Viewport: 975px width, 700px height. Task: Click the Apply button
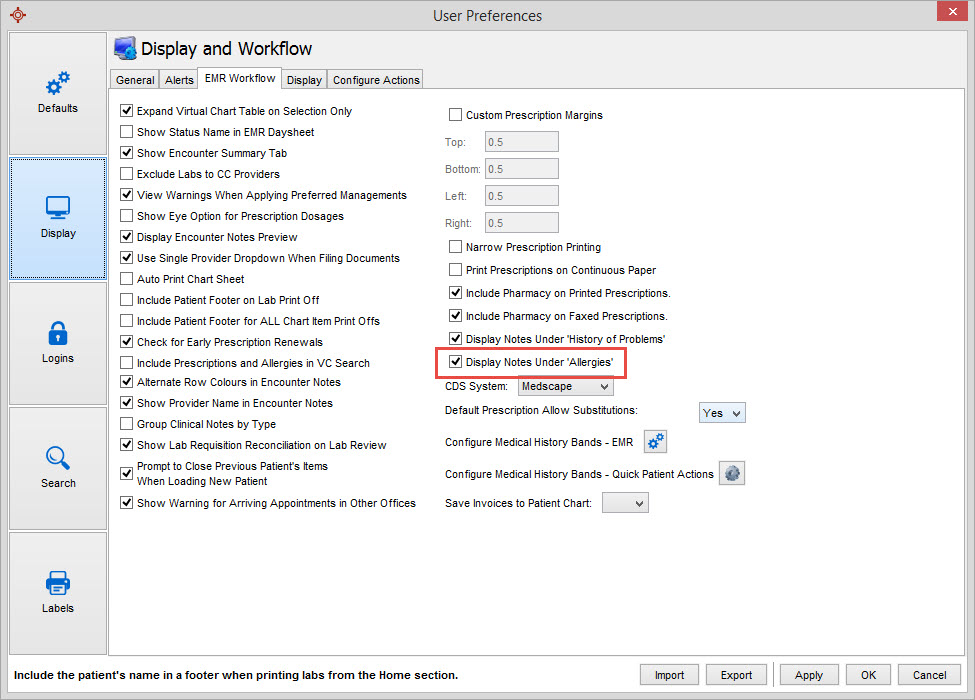pos(808,675)
